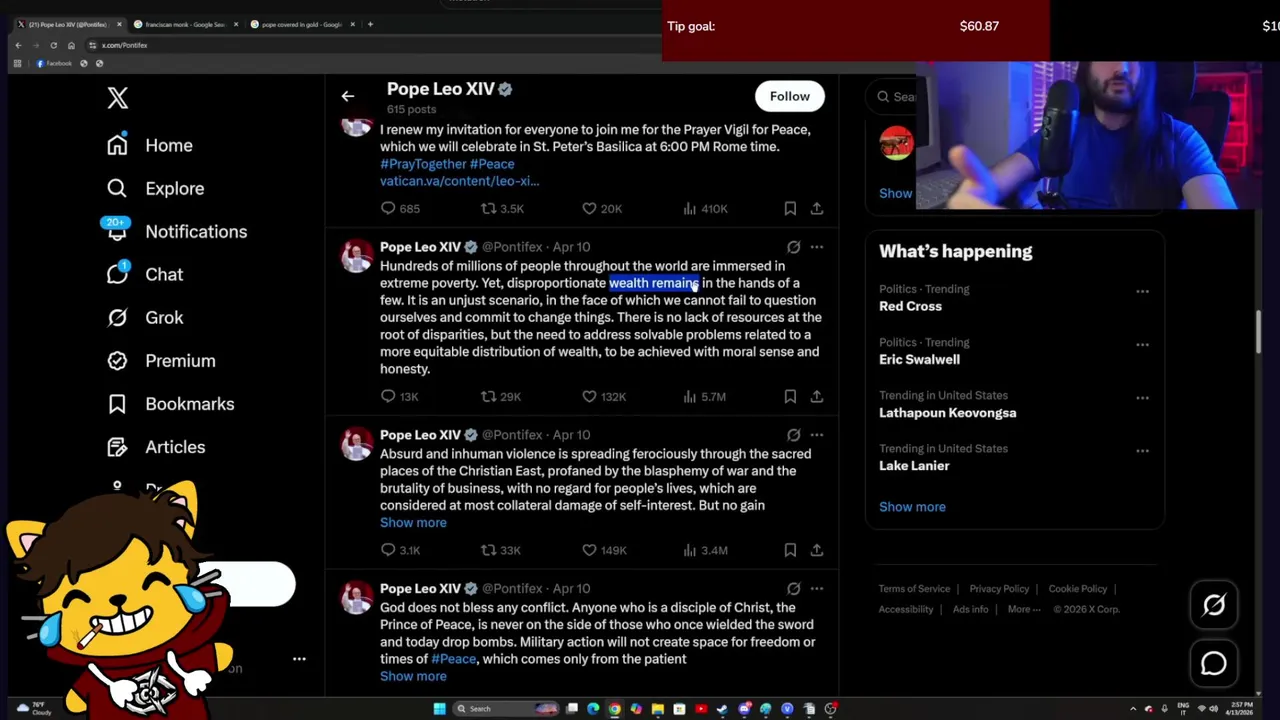Open a new browser tab

370,24
